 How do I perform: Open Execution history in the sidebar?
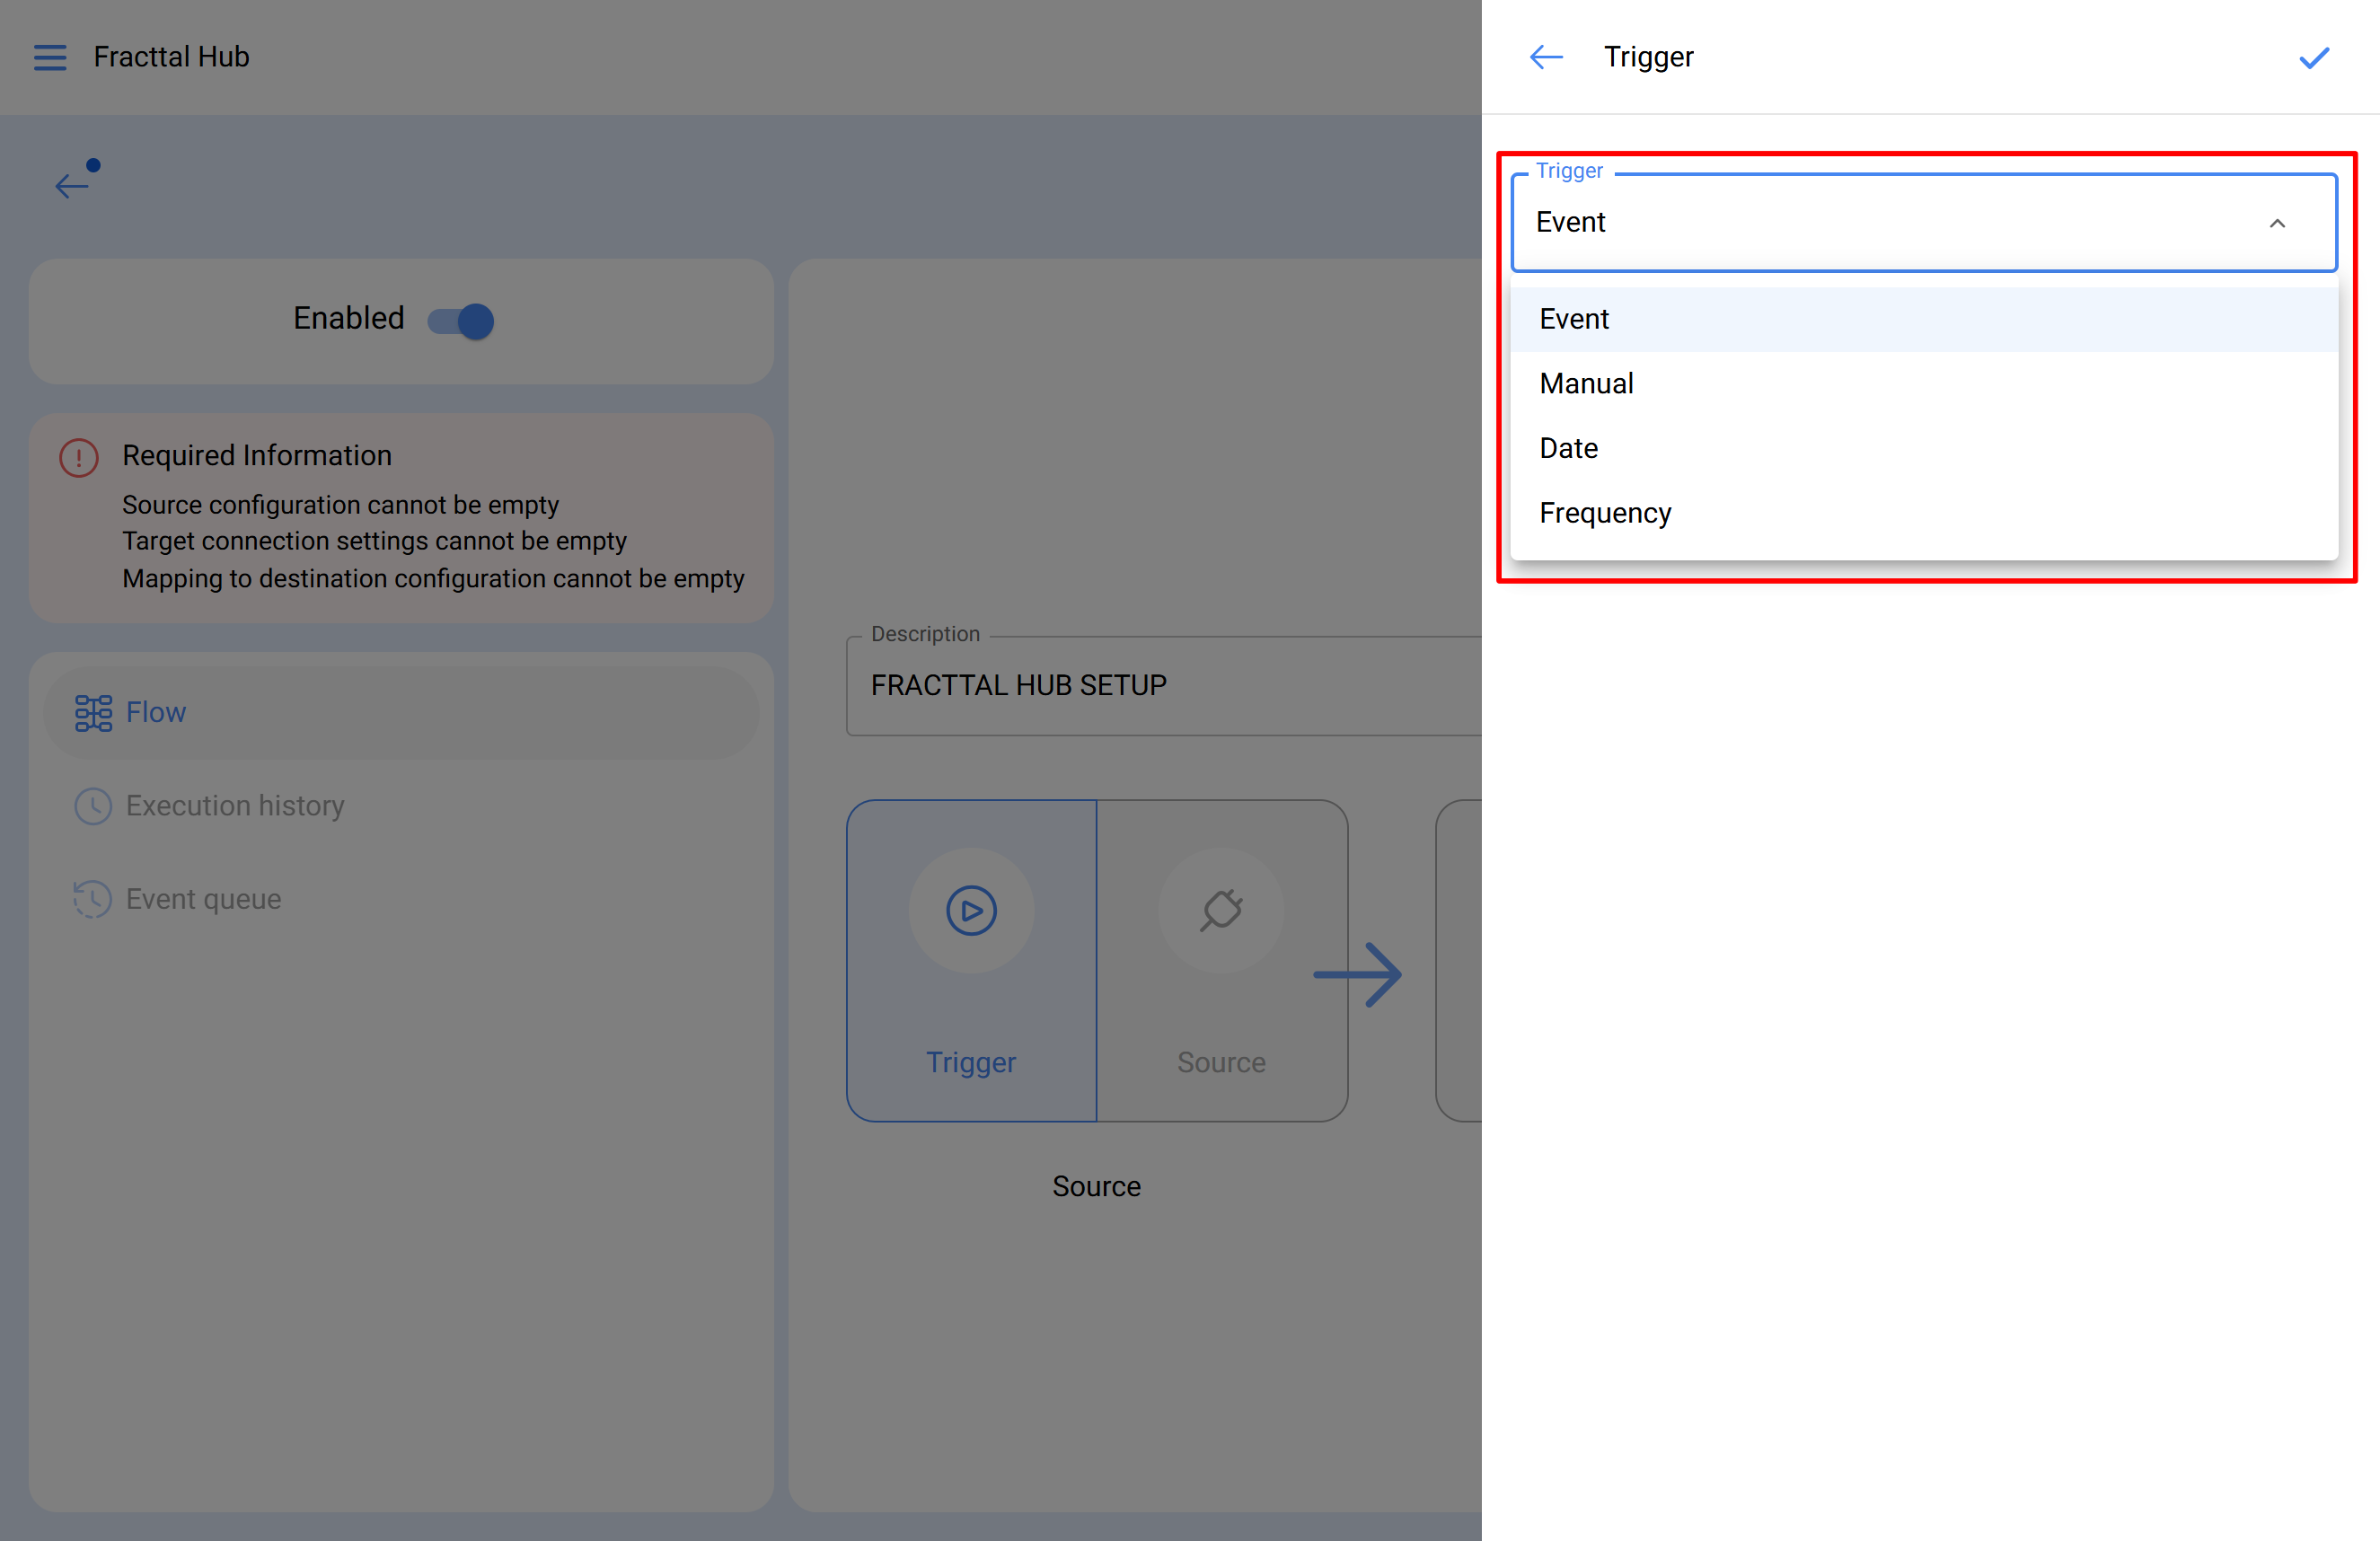click(234, 805)
